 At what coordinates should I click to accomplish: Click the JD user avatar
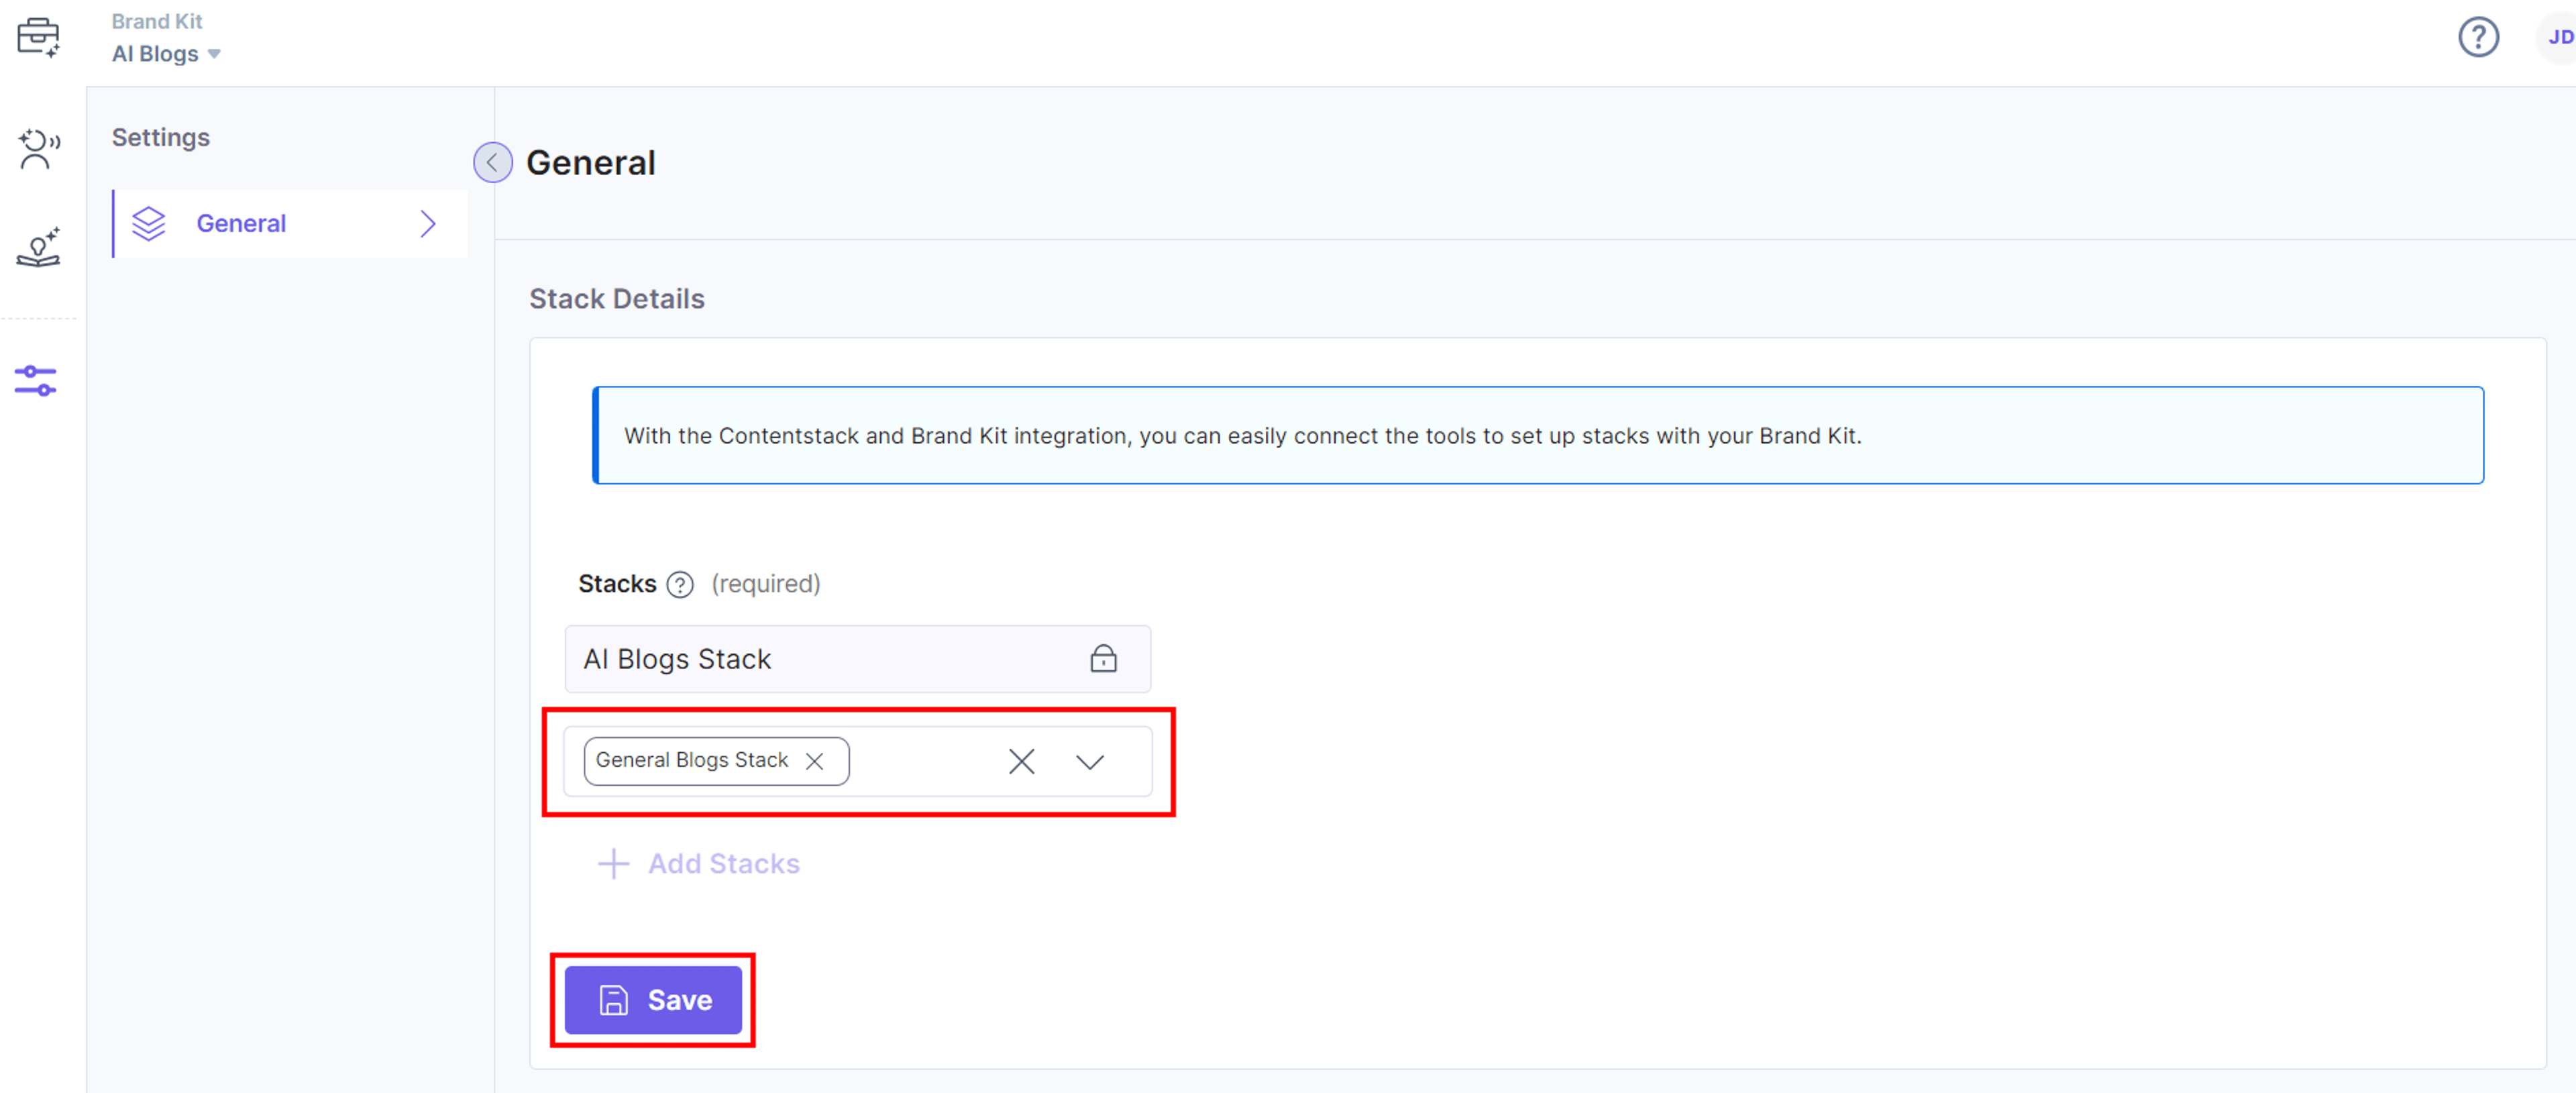2558,38
